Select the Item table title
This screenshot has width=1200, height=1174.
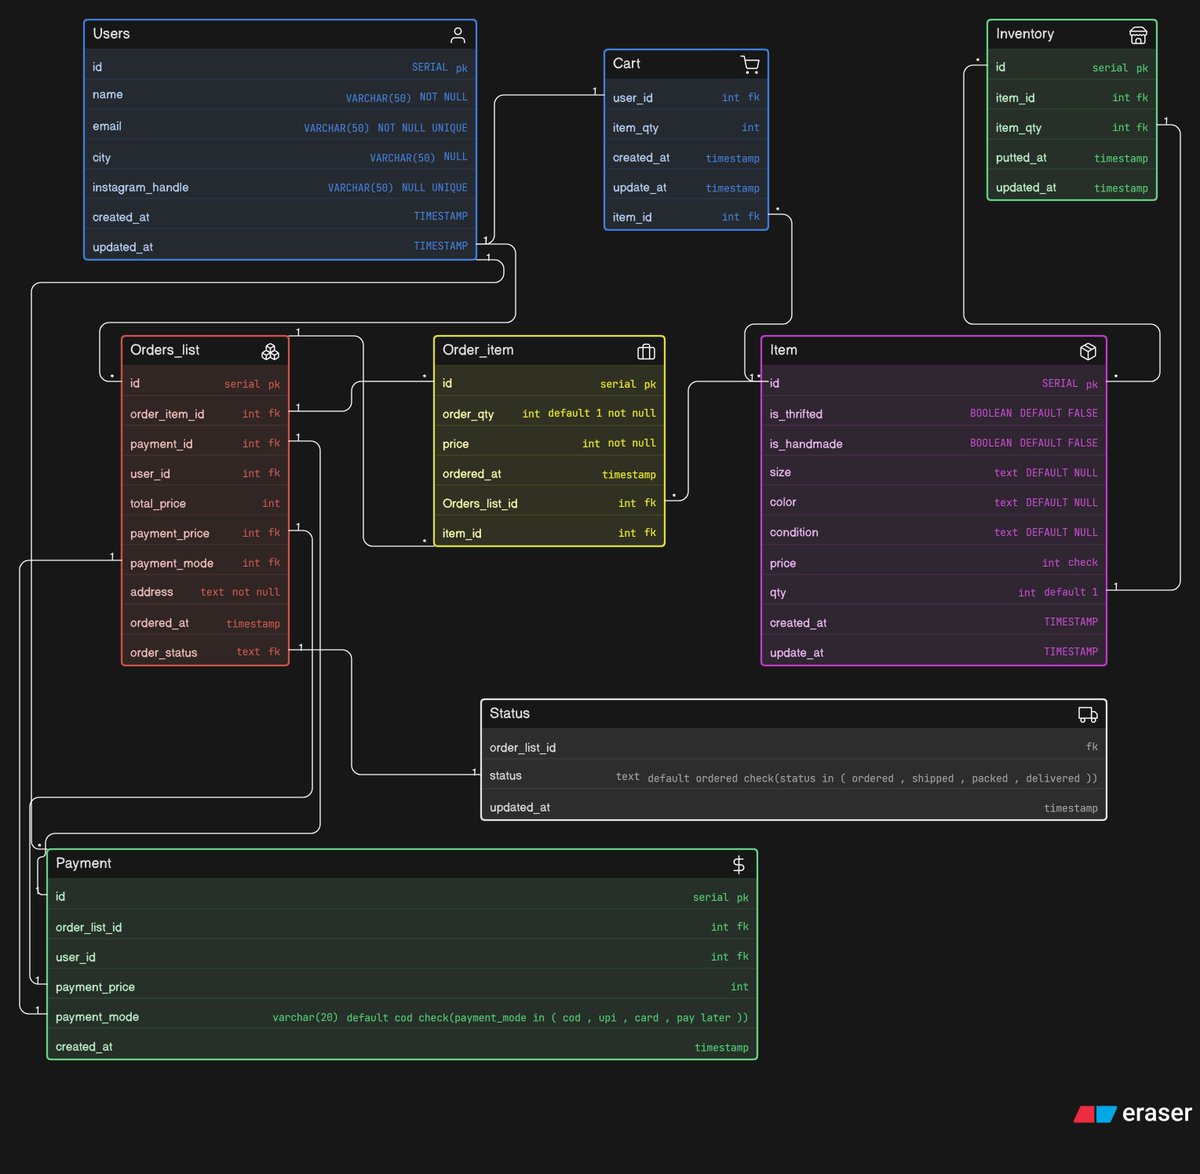(783, 350)
